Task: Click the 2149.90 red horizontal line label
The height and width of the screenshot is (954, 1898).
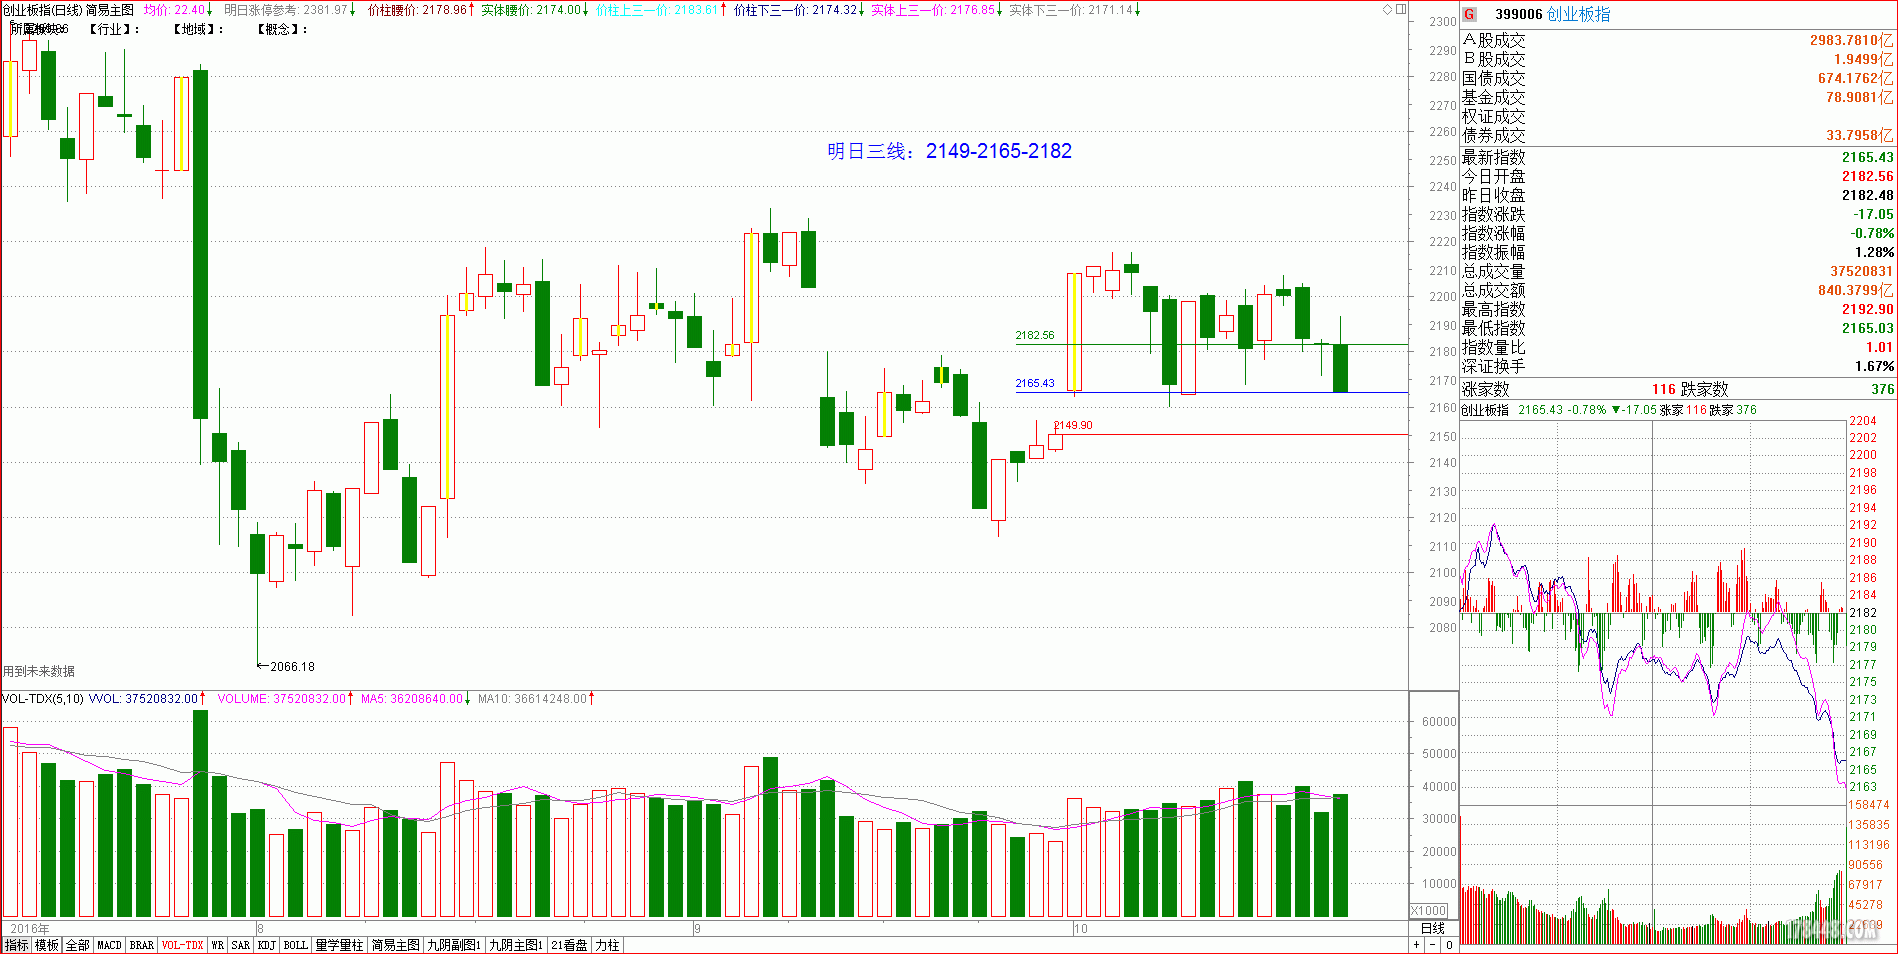Action: (x=1073, y=425)
